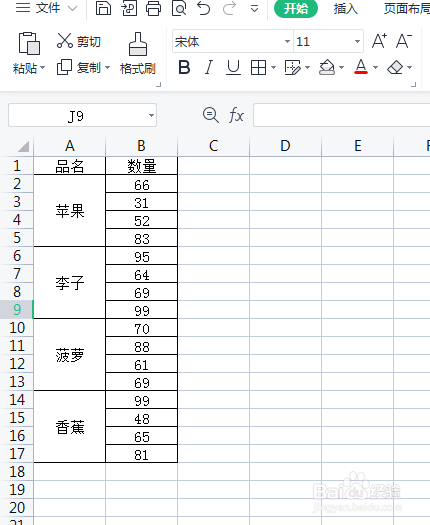Viewport: 430px width, 525px height.
Task: Expand the Name Box dropdown arrow
Action: point(151,116)
